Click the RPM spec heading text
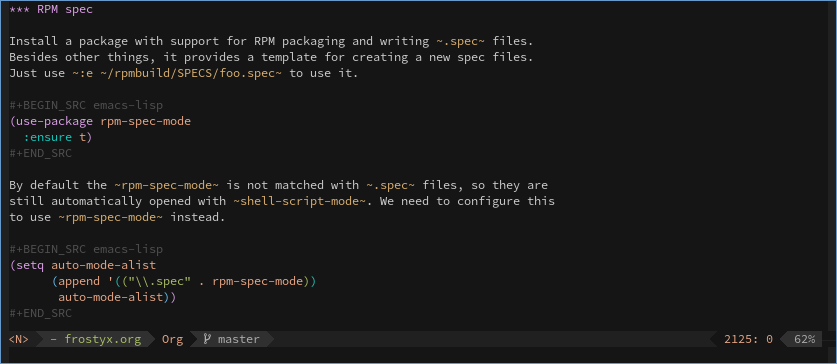 pyautogui.click(x=65, y=10)
